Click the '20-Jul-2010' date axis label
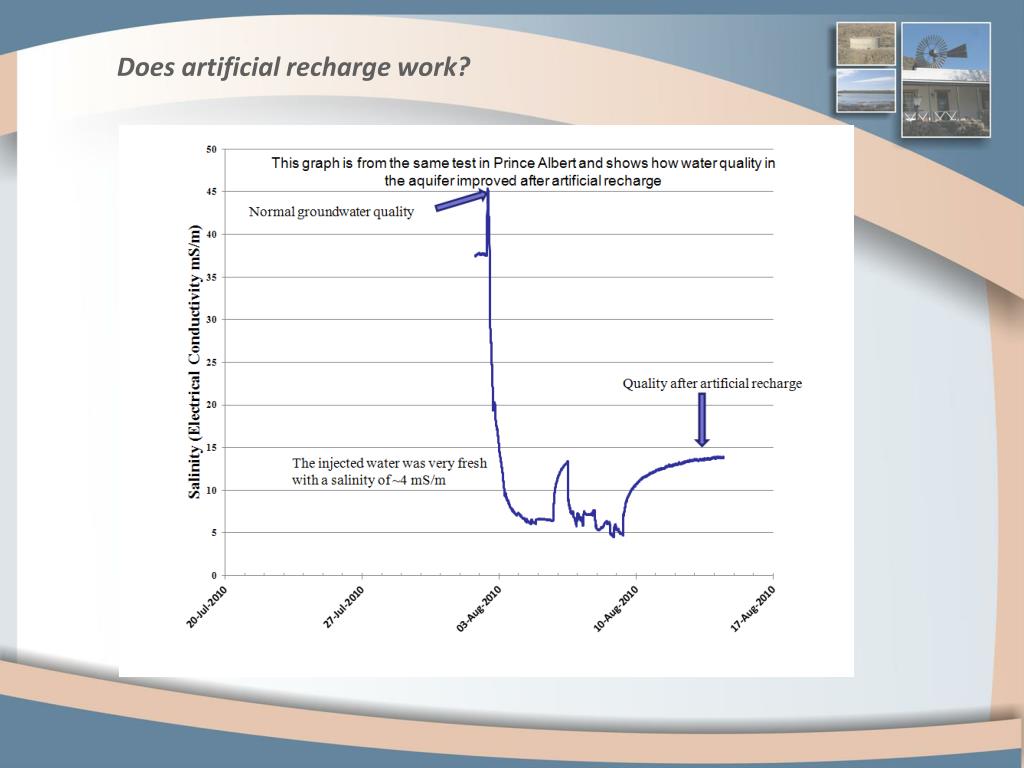1024x768 pixels. 206,607
